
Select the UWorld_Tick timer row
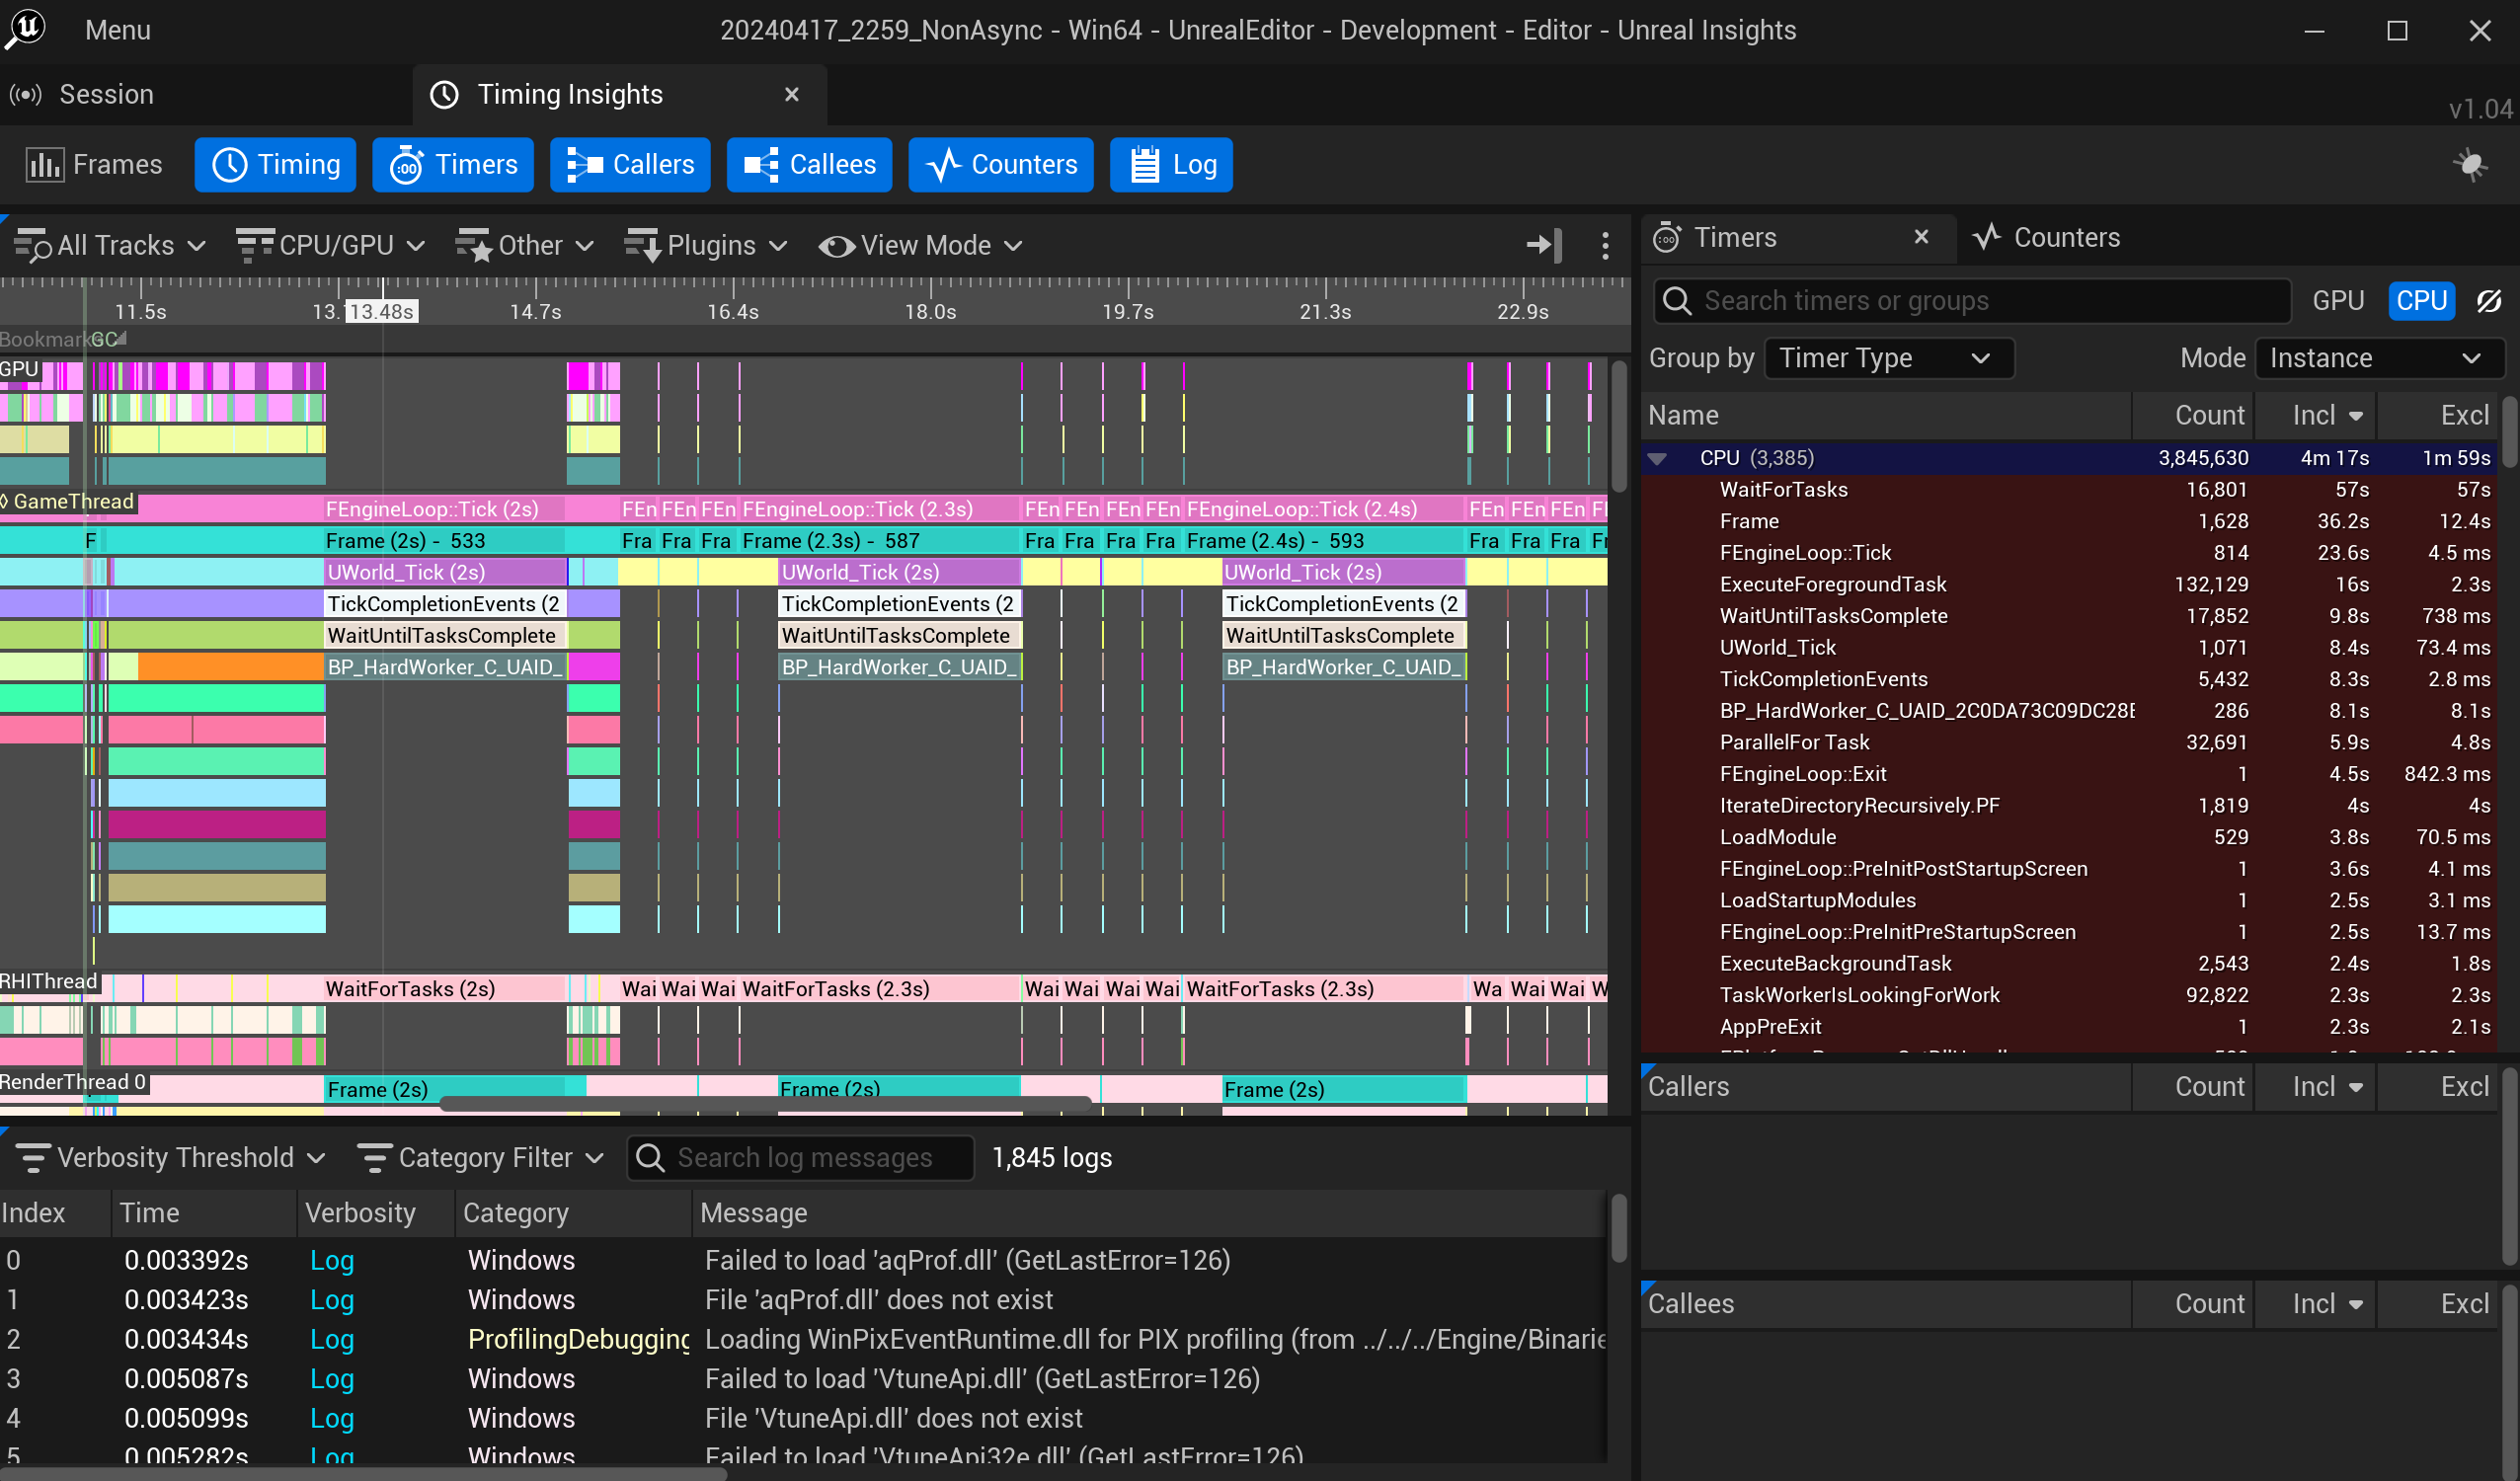pos(2070,647)
